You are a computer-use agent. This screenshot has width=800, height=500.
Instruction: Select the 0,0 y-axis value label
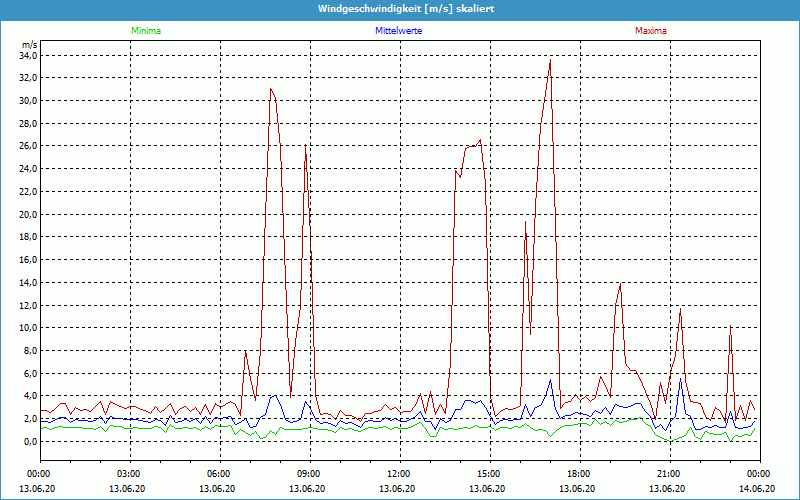(x=29, y=441)
